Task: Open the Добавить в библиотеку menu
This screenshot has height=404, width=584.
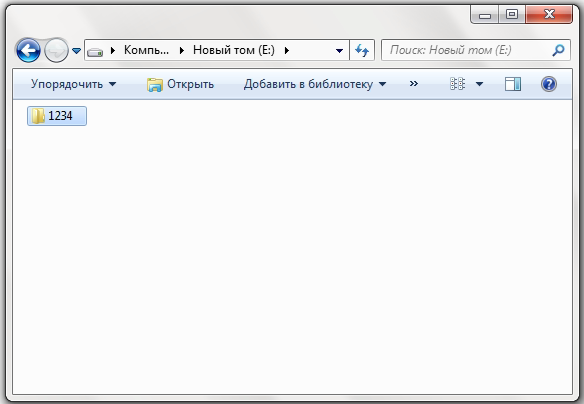Action: (x=315, y=84)
